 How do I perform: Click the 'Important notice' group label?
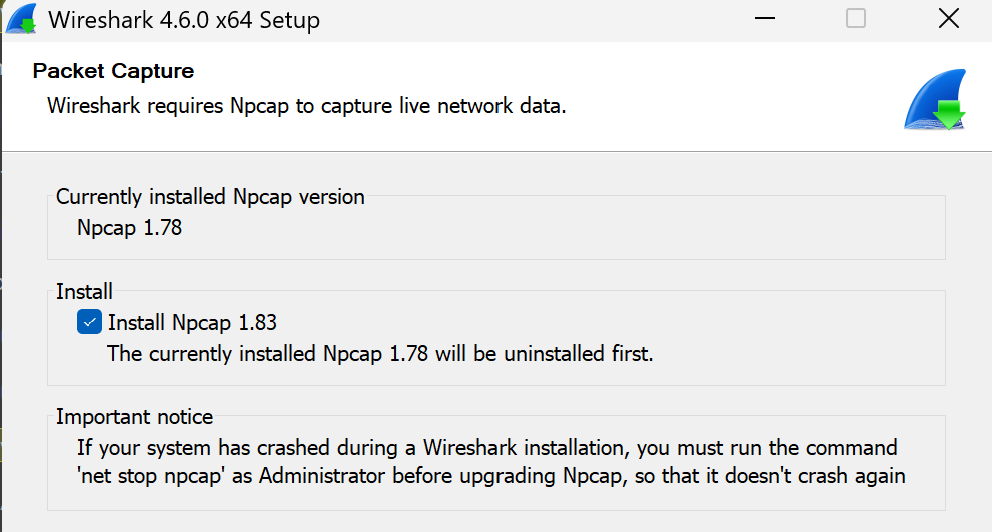click(x=134, y=417)
